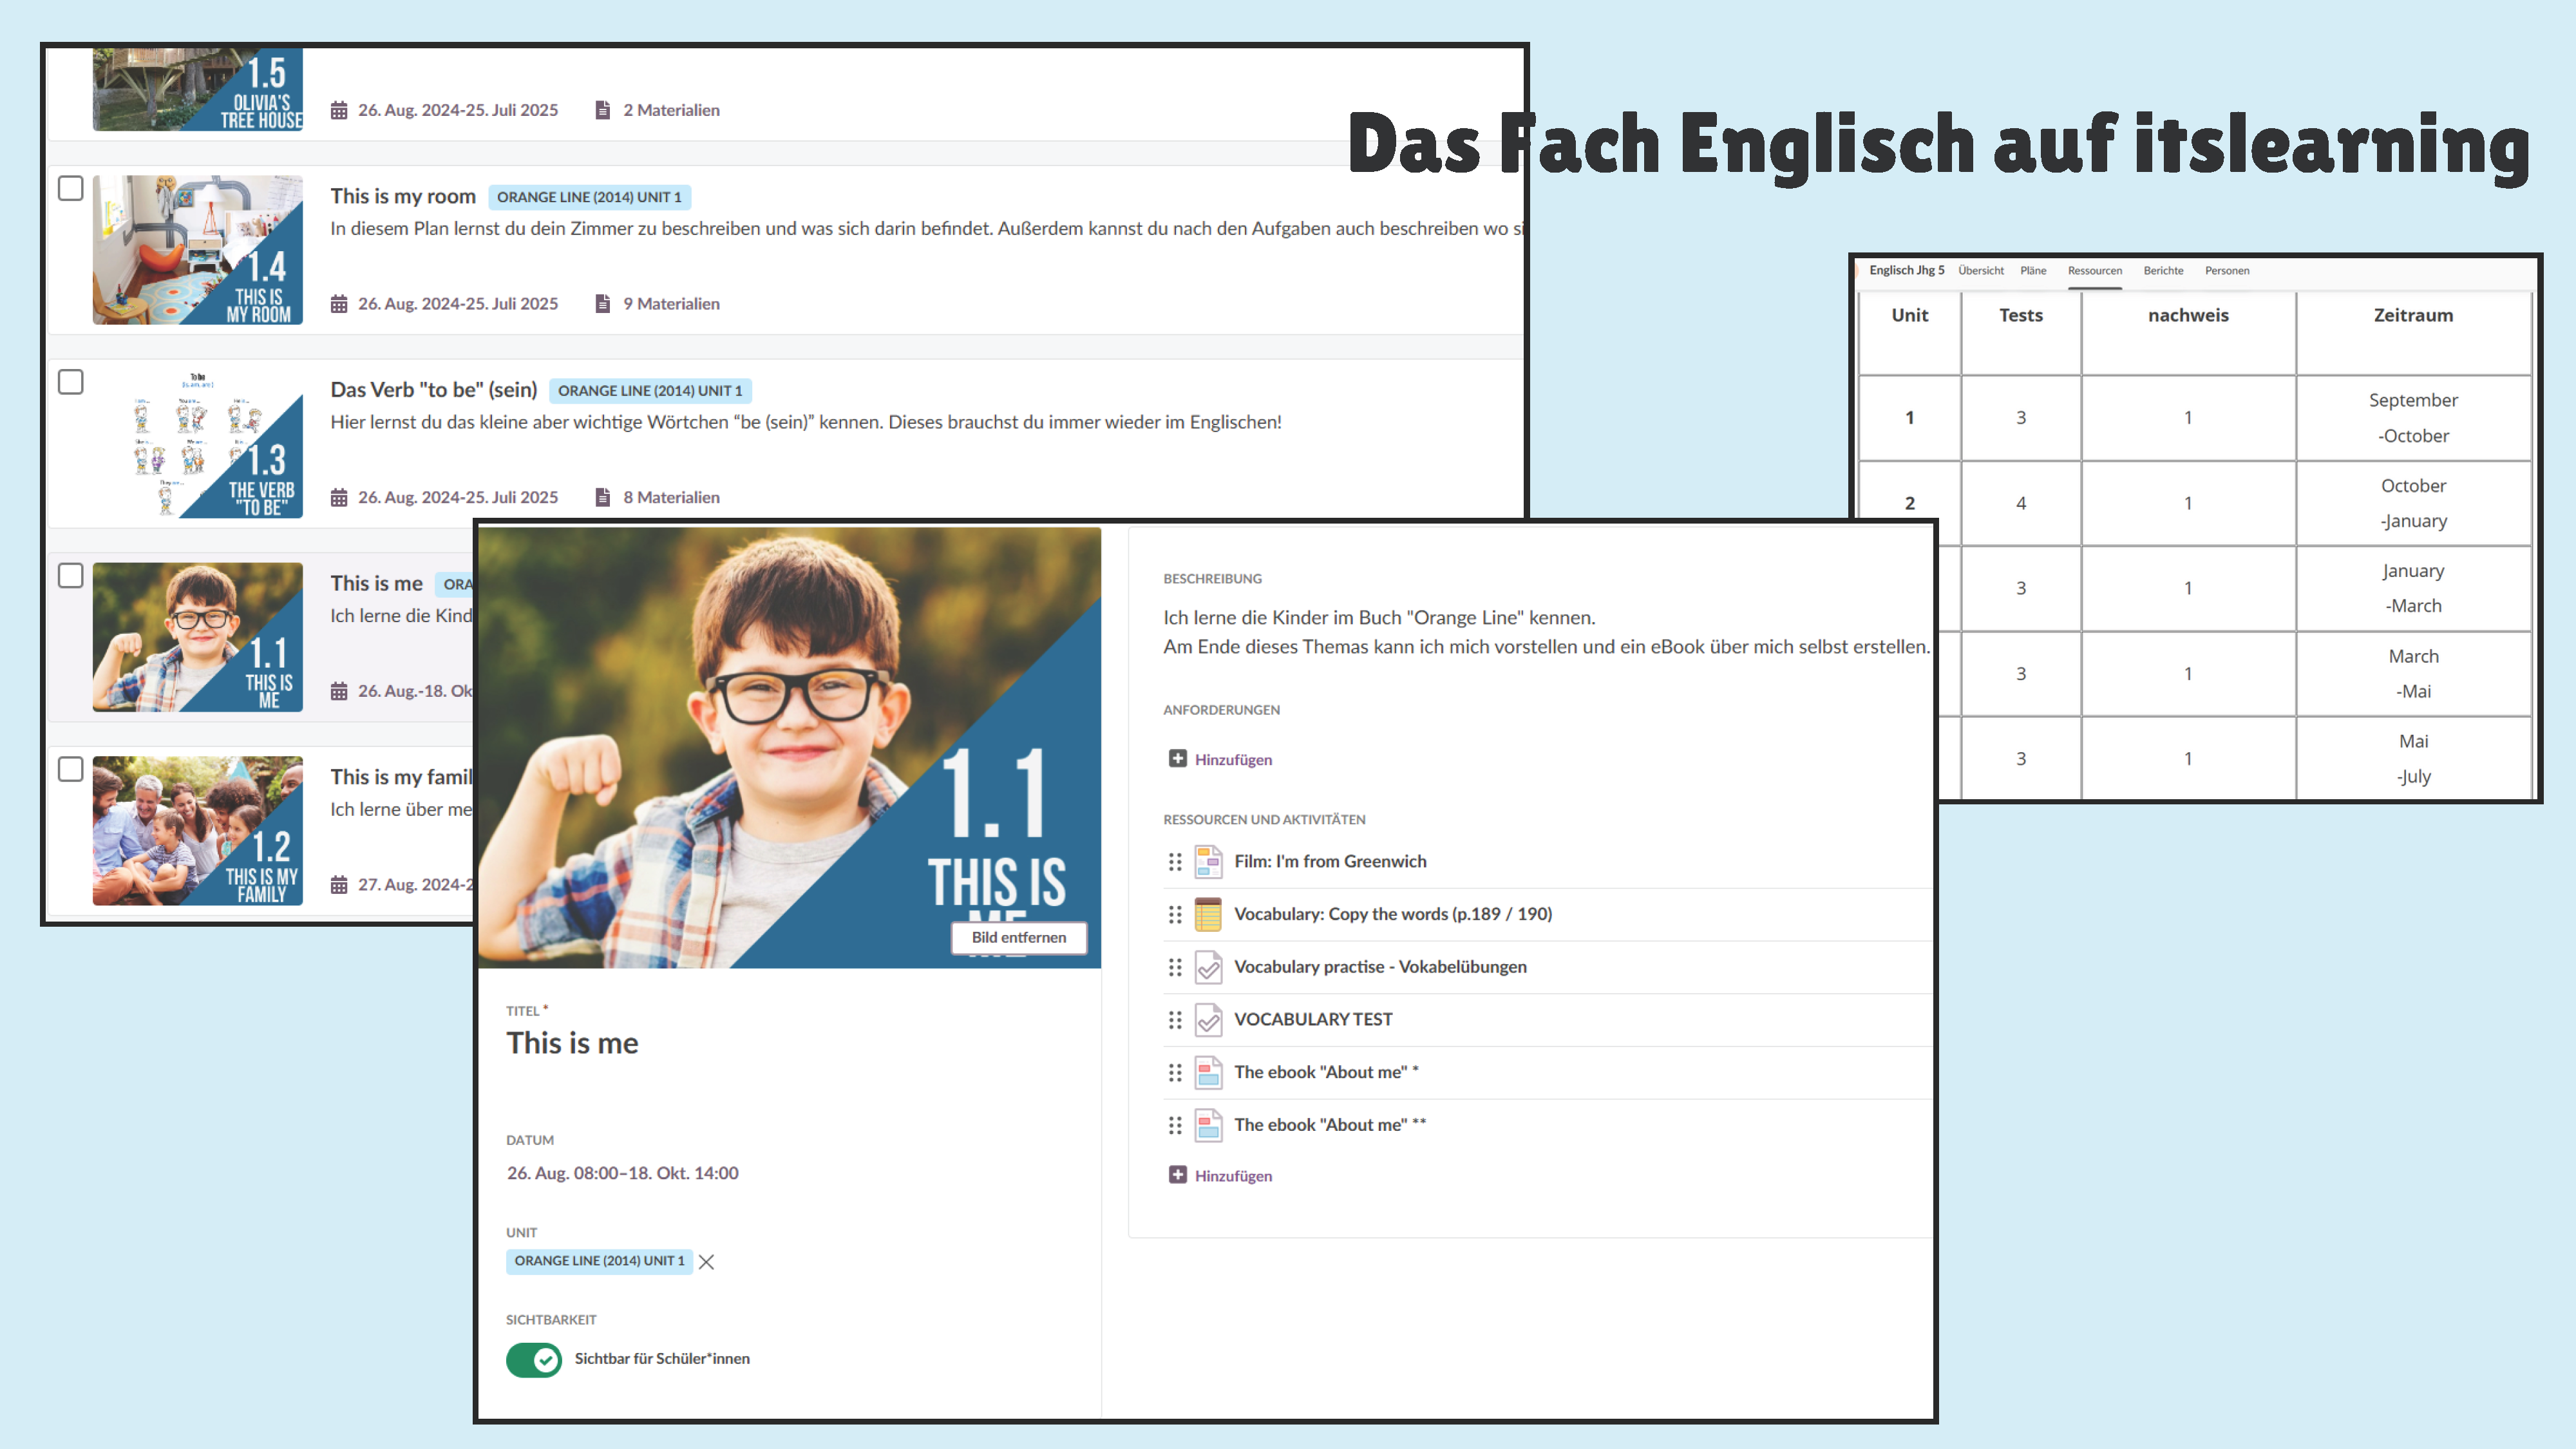Grab drag handle of Vocabulary: Copy the words
The image size is (2576, 1449).
click(x=1175, y=914)
